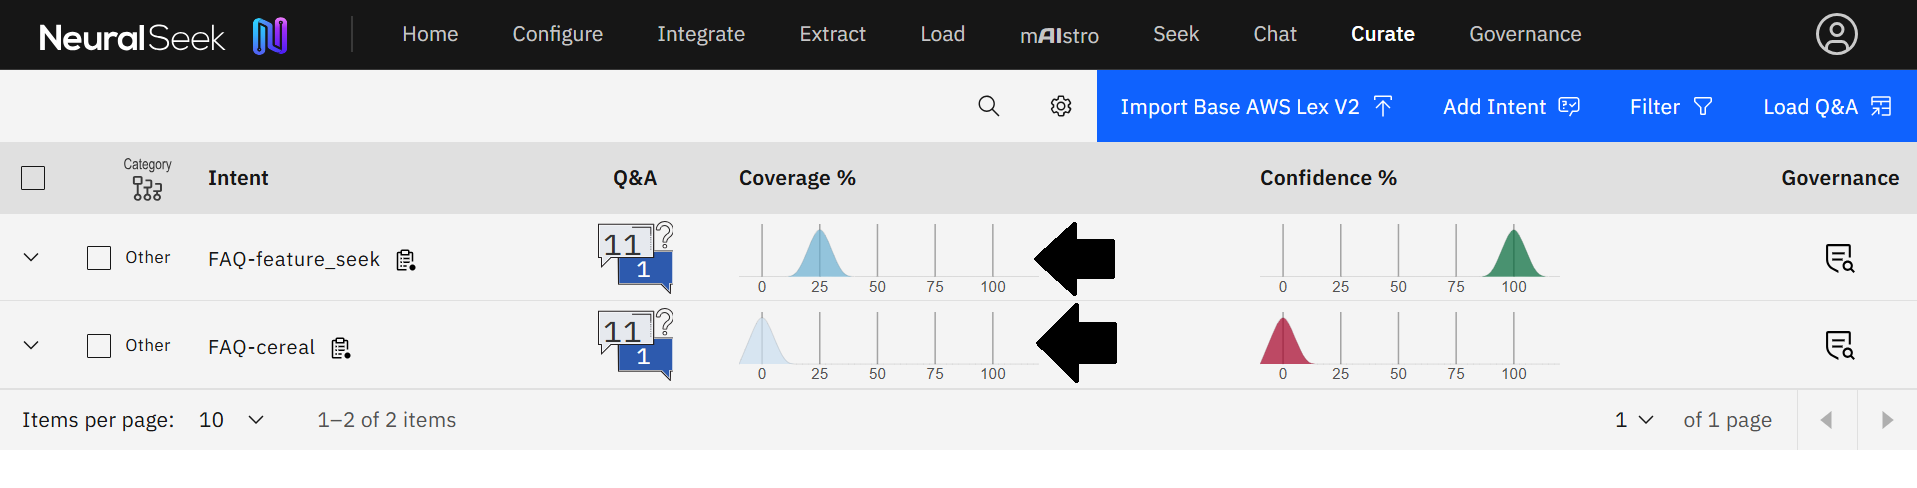The width and height of the screenshot is (1917, 488).
Task: Open governance icon for FAQ-feature_seek row
Action: pyautogui.click(x=1839, y=258)
